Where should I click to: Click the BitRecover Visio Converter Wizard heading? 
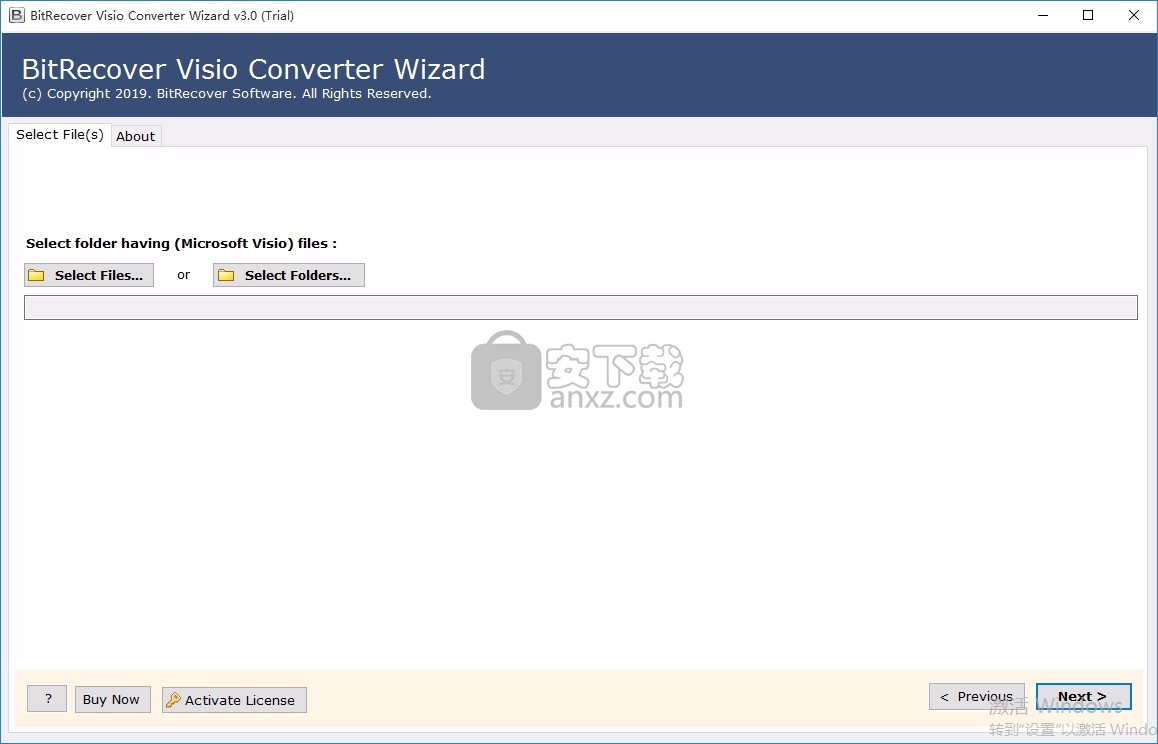pyautogui.click(x=253, y=69)
